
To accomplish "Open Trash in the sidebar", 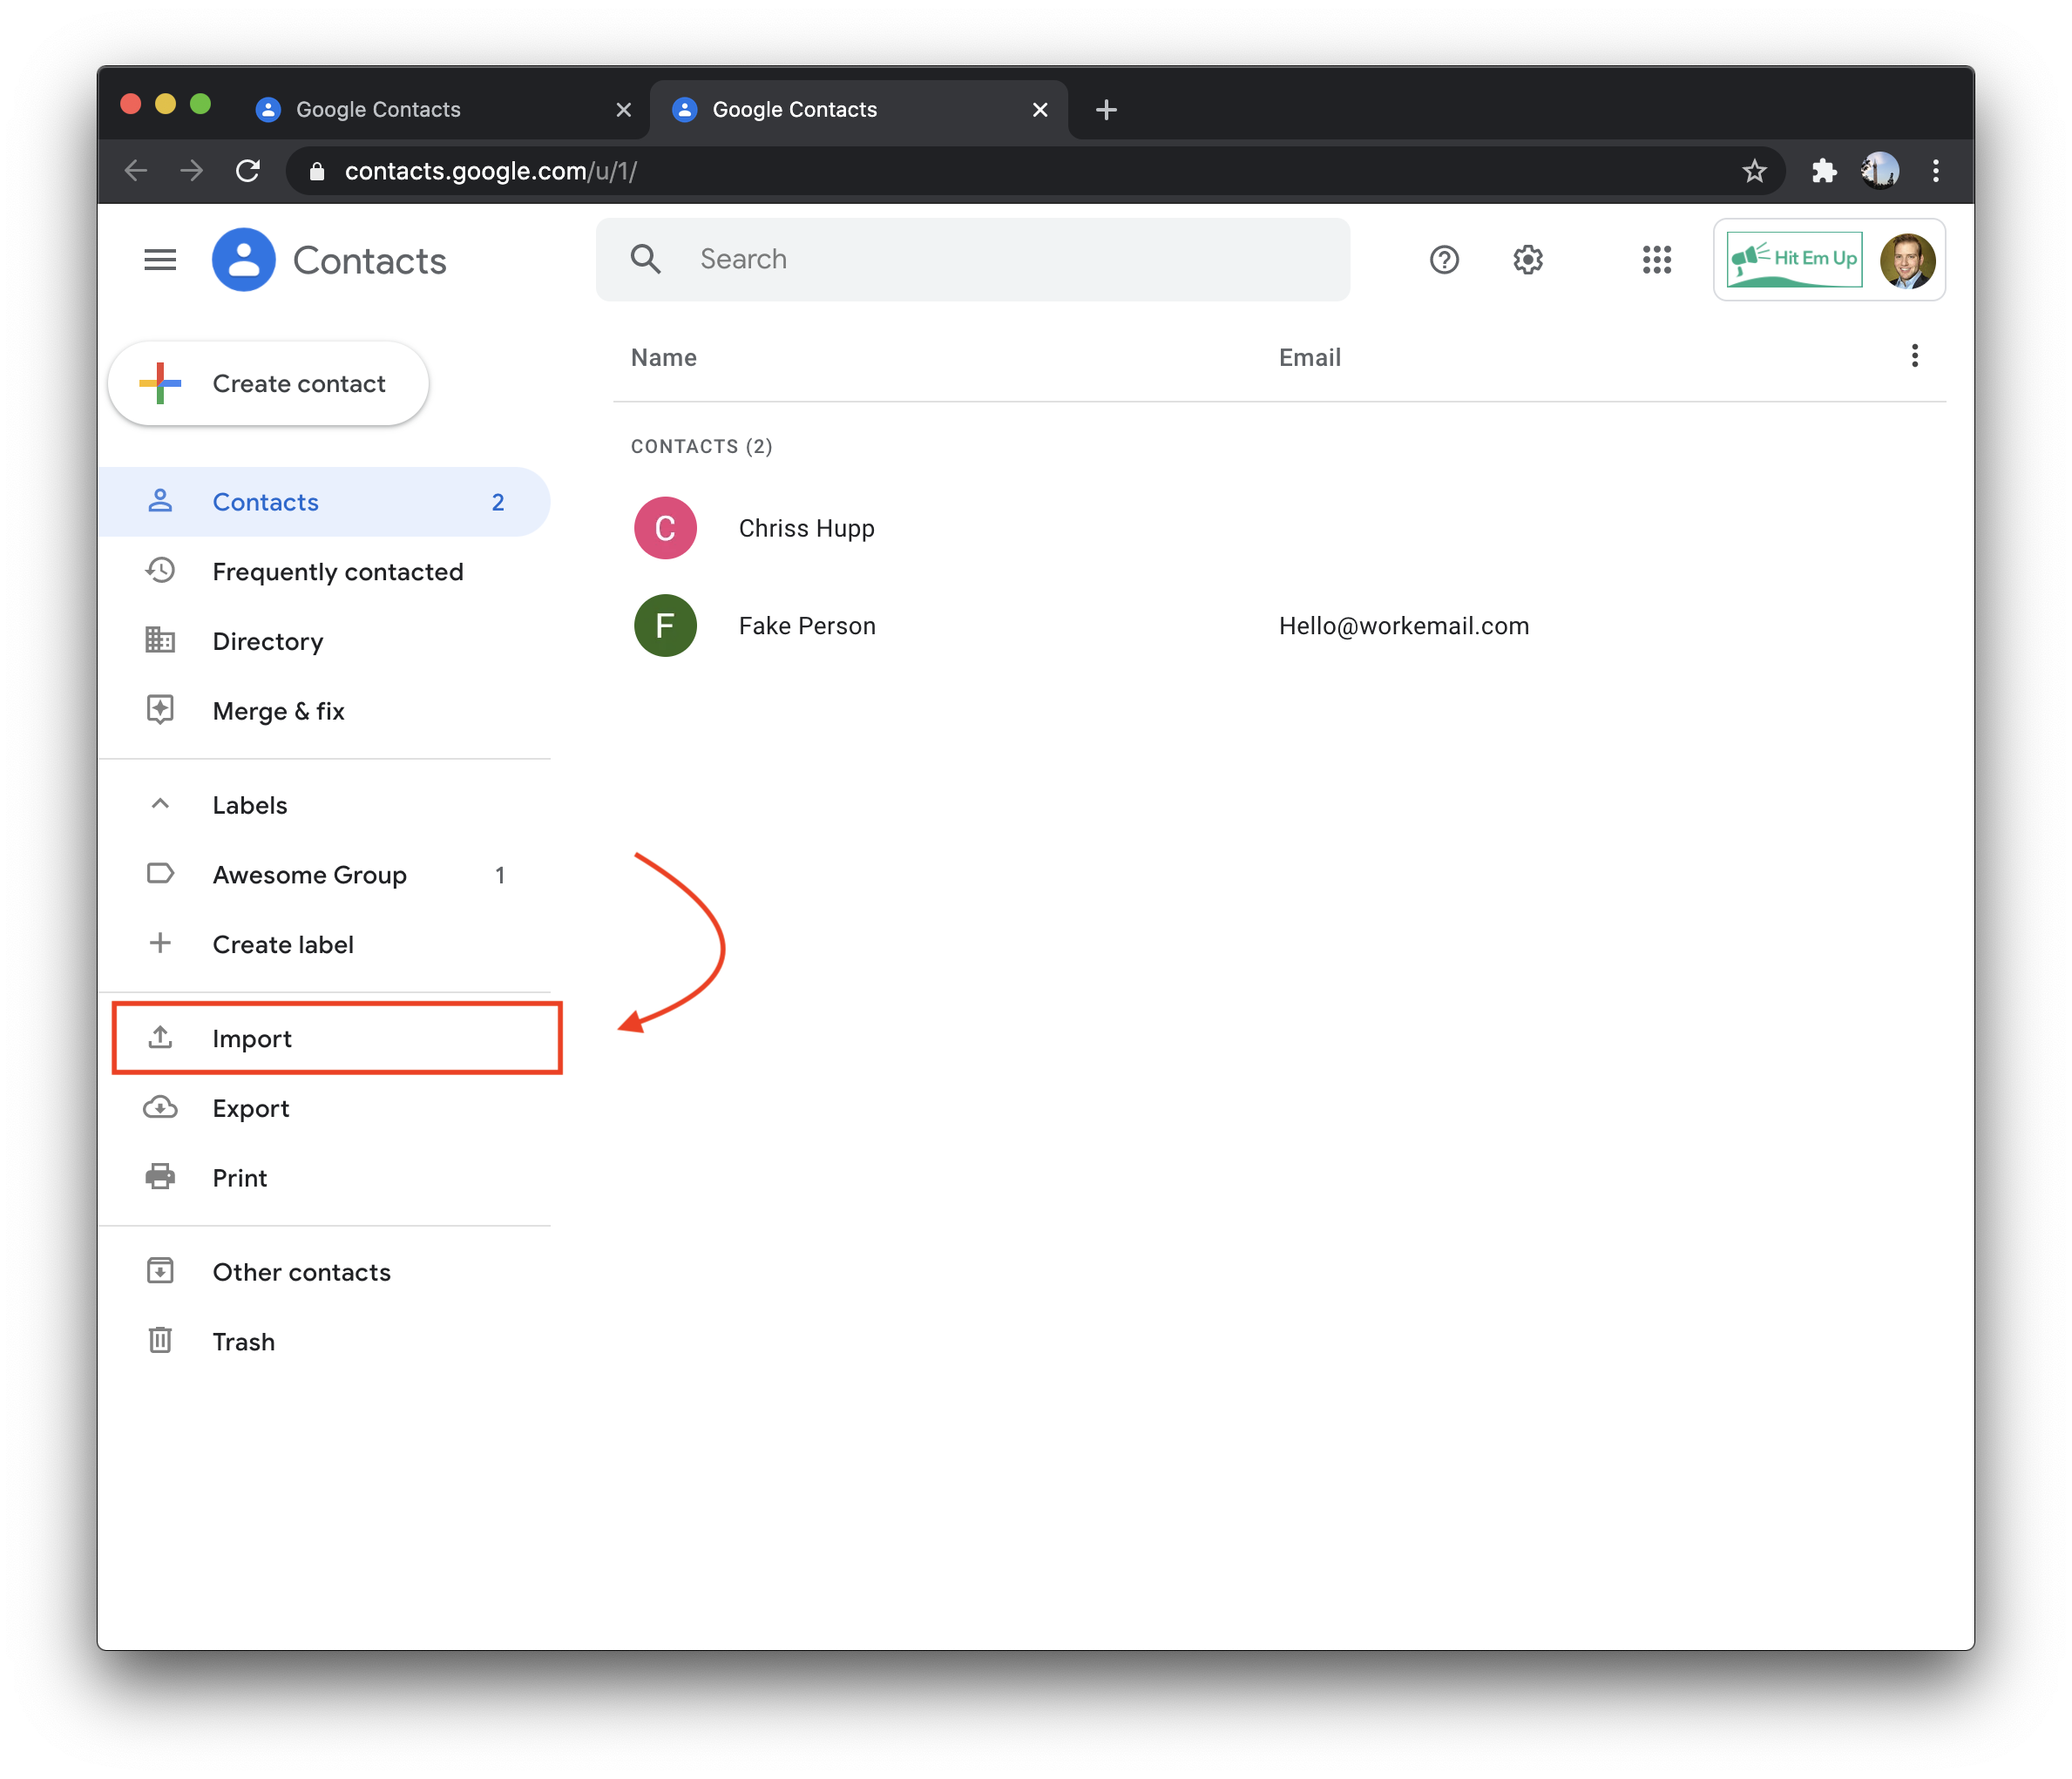I will (324, 1340).
